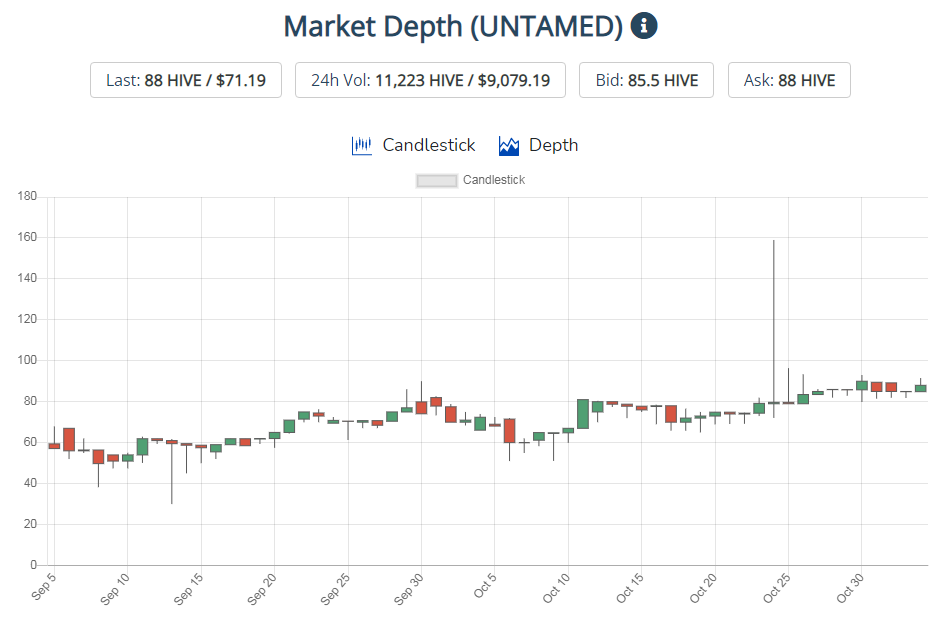Click the 60 y-axis label
The width and height of the screenshot is (943, 632).
(30, 442)
